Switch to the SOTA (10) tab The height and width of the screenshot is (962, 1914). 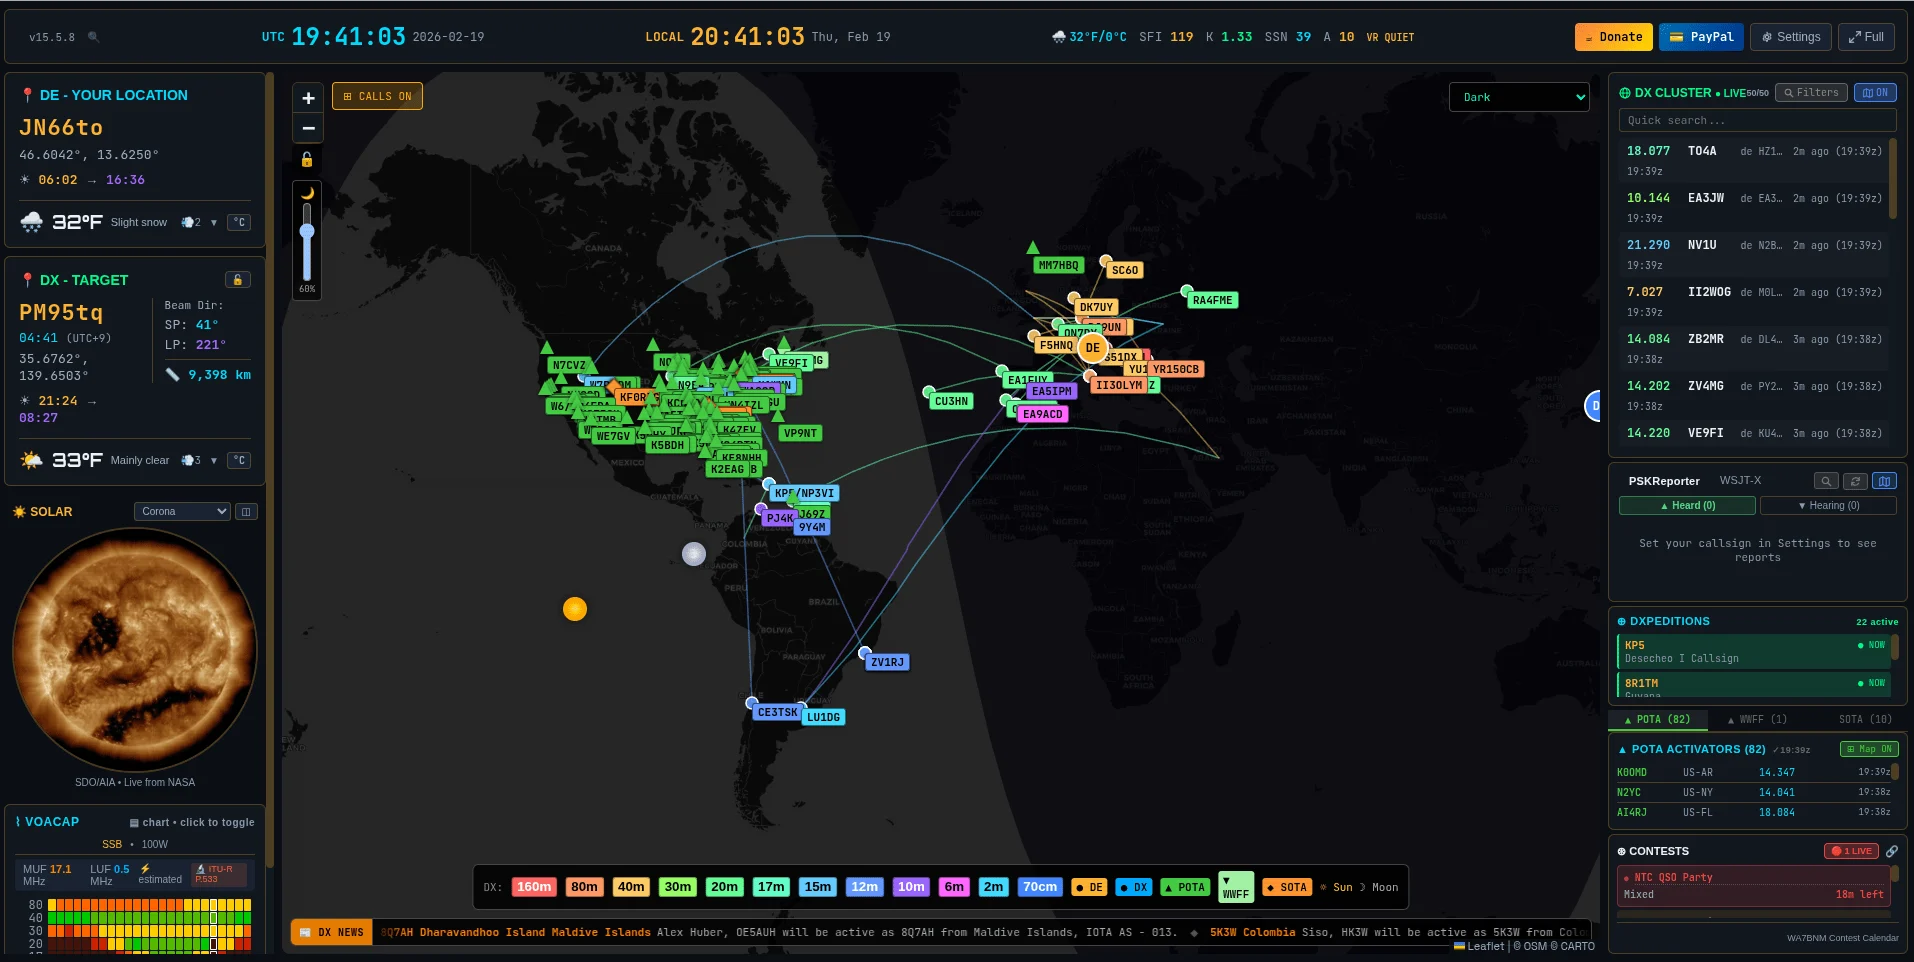[1864, 719]
